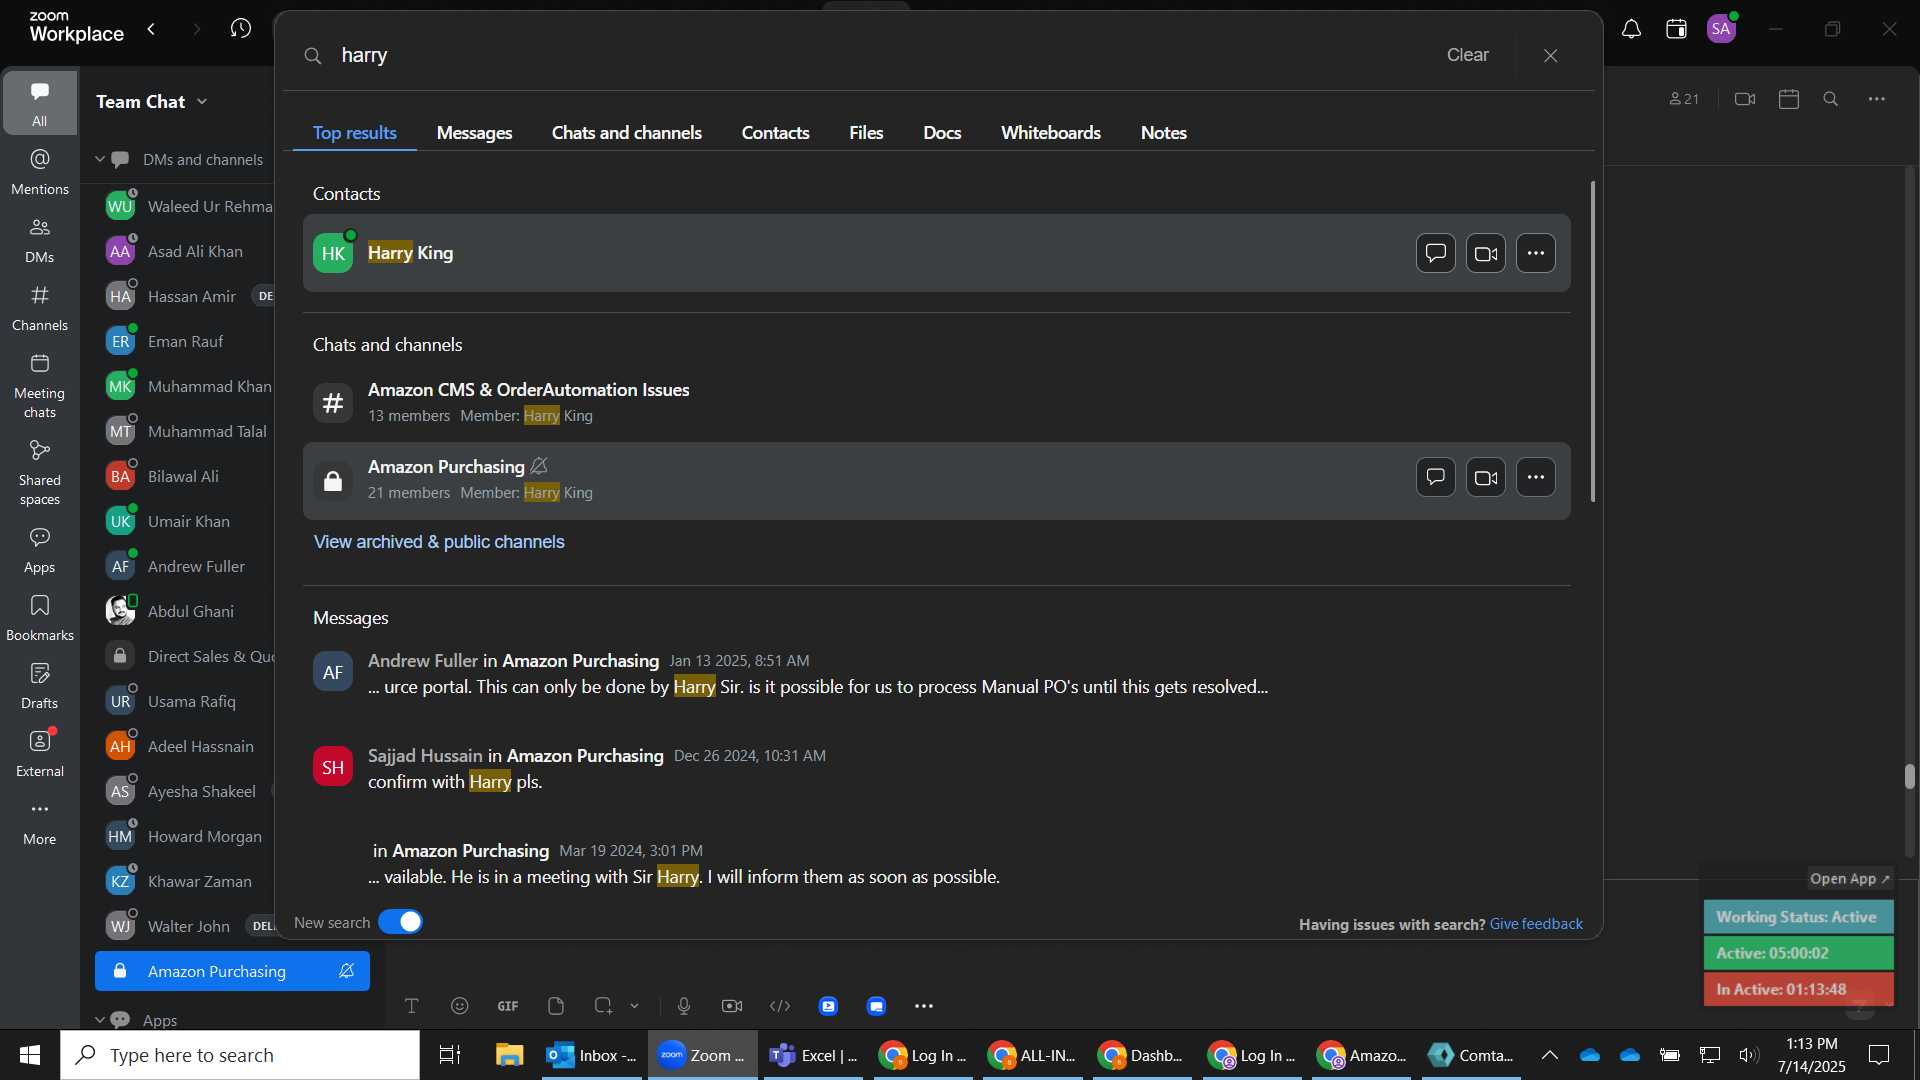This screenshot has width=1920, height=1080.
Task: Open Channels in the left sidebar
Action: [40, 308]
